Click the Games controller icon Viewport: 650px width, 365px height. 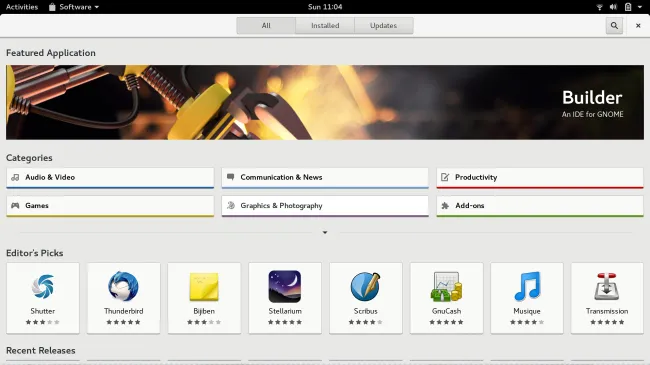(15, 205)
